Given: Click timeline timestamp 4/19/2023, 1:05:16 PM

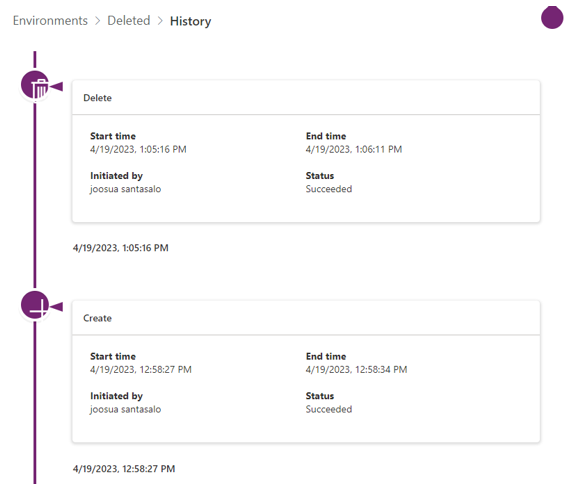Looking at the screenshot, I should coord(121,248).
